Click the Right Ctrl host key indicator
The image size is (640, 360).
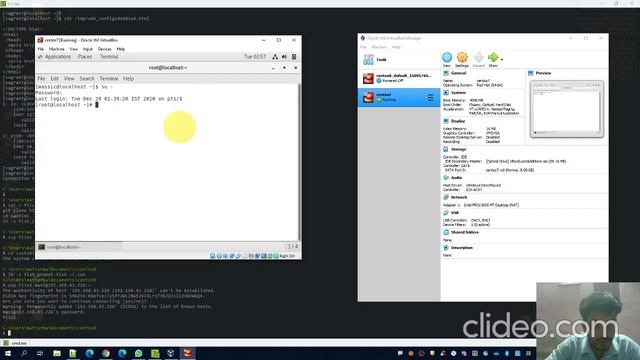tap(287, 256)
